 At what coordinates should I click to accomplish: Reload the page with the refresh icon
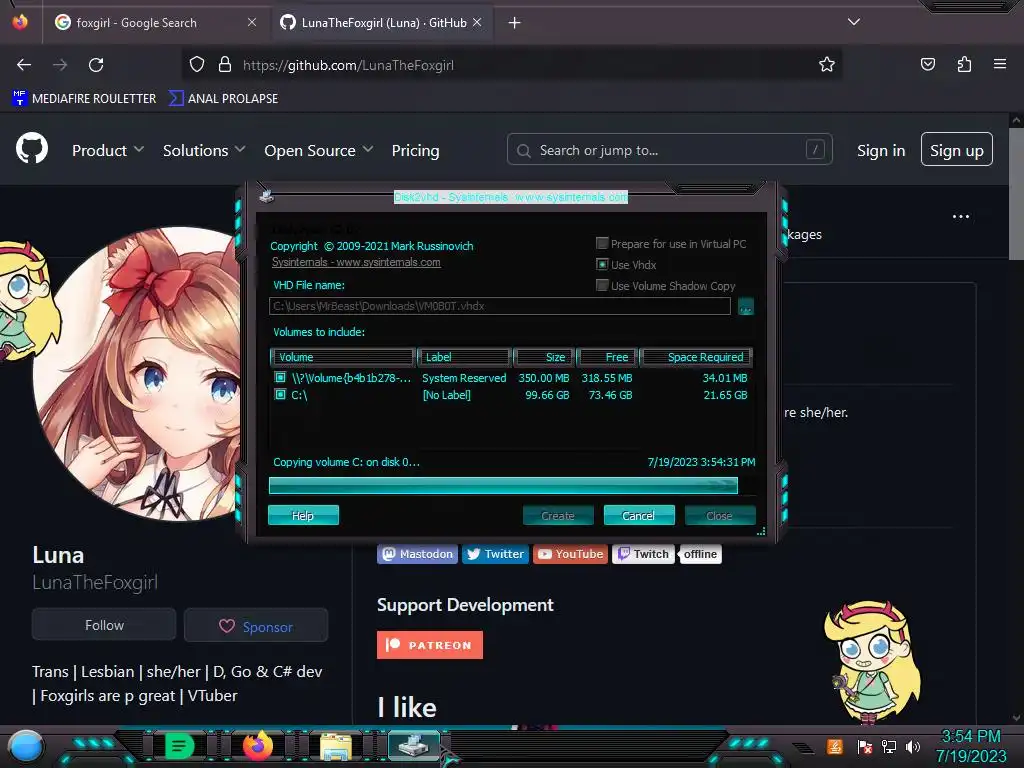96,65
